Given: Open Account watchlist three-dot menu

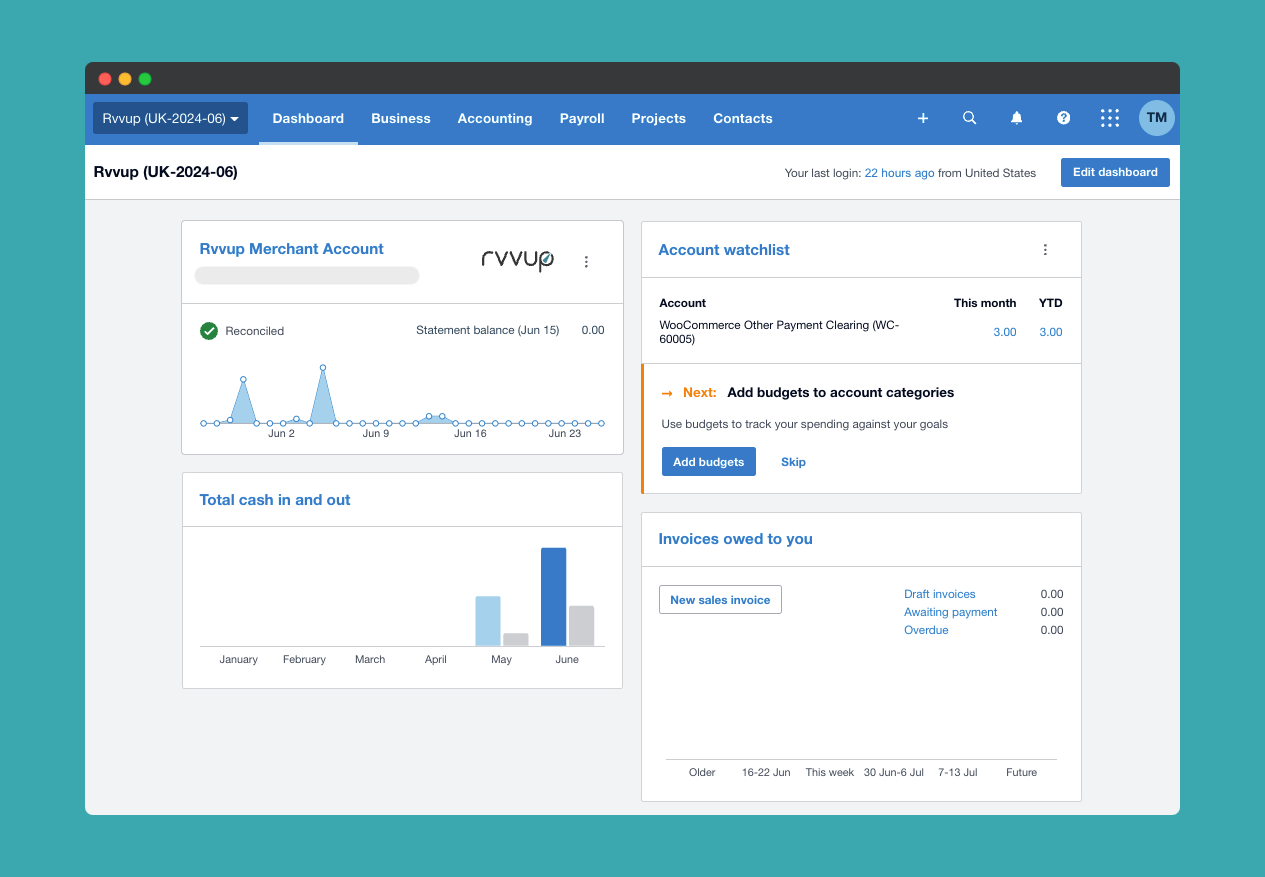Looking at the screenshot, I should pos(1045,250).
